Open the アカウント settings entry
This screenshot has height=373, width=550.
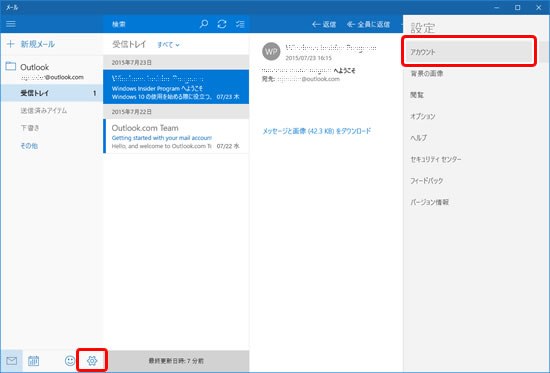(469, 52)
